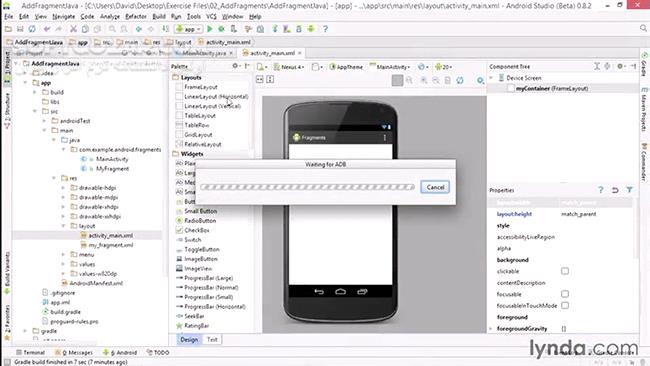Click the expand width layout icon
The height and width of the screenshot is (366, 650).
(260, 79)
